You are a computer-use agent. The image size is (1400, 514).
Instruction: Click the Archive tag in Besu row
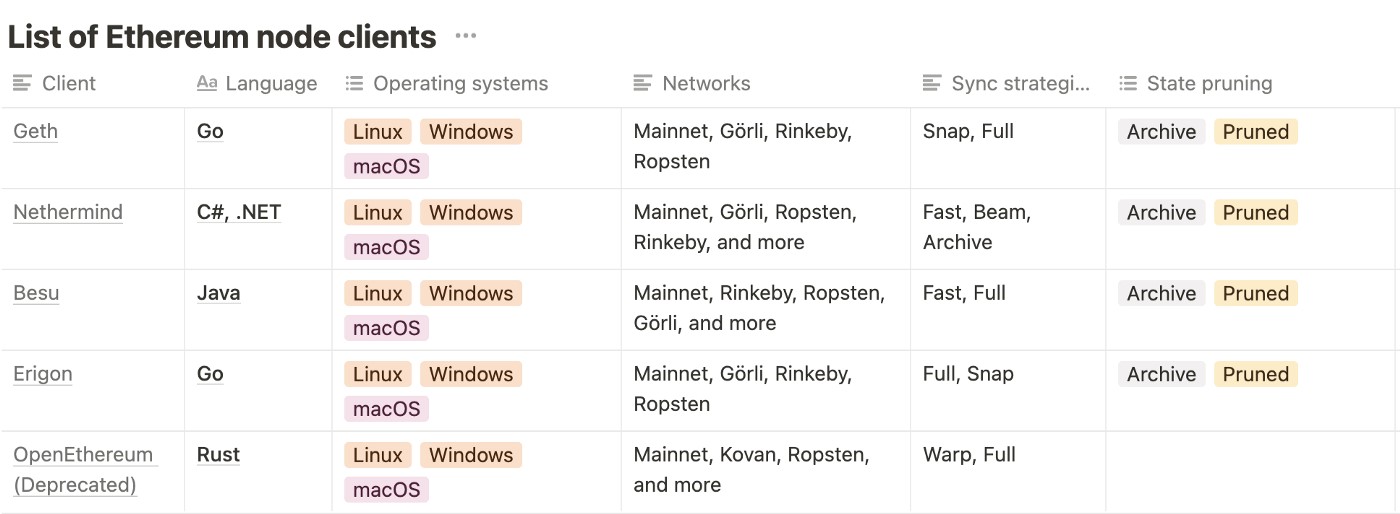tap(1161, 294)
